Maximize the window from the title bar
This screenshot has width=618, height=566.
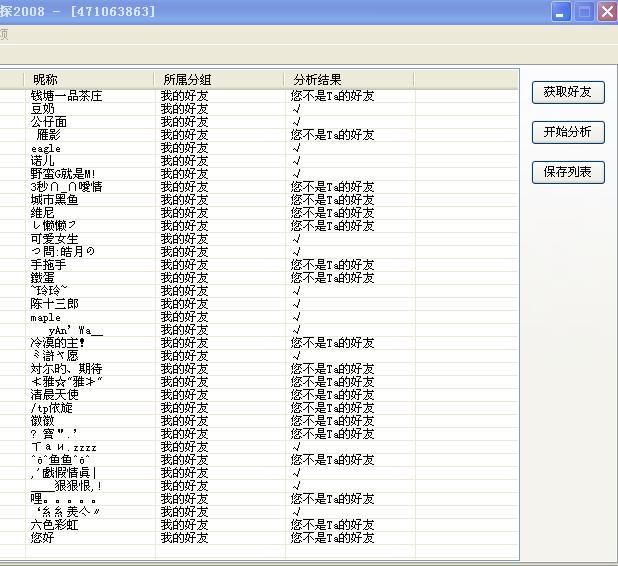[x=585, y=12]
